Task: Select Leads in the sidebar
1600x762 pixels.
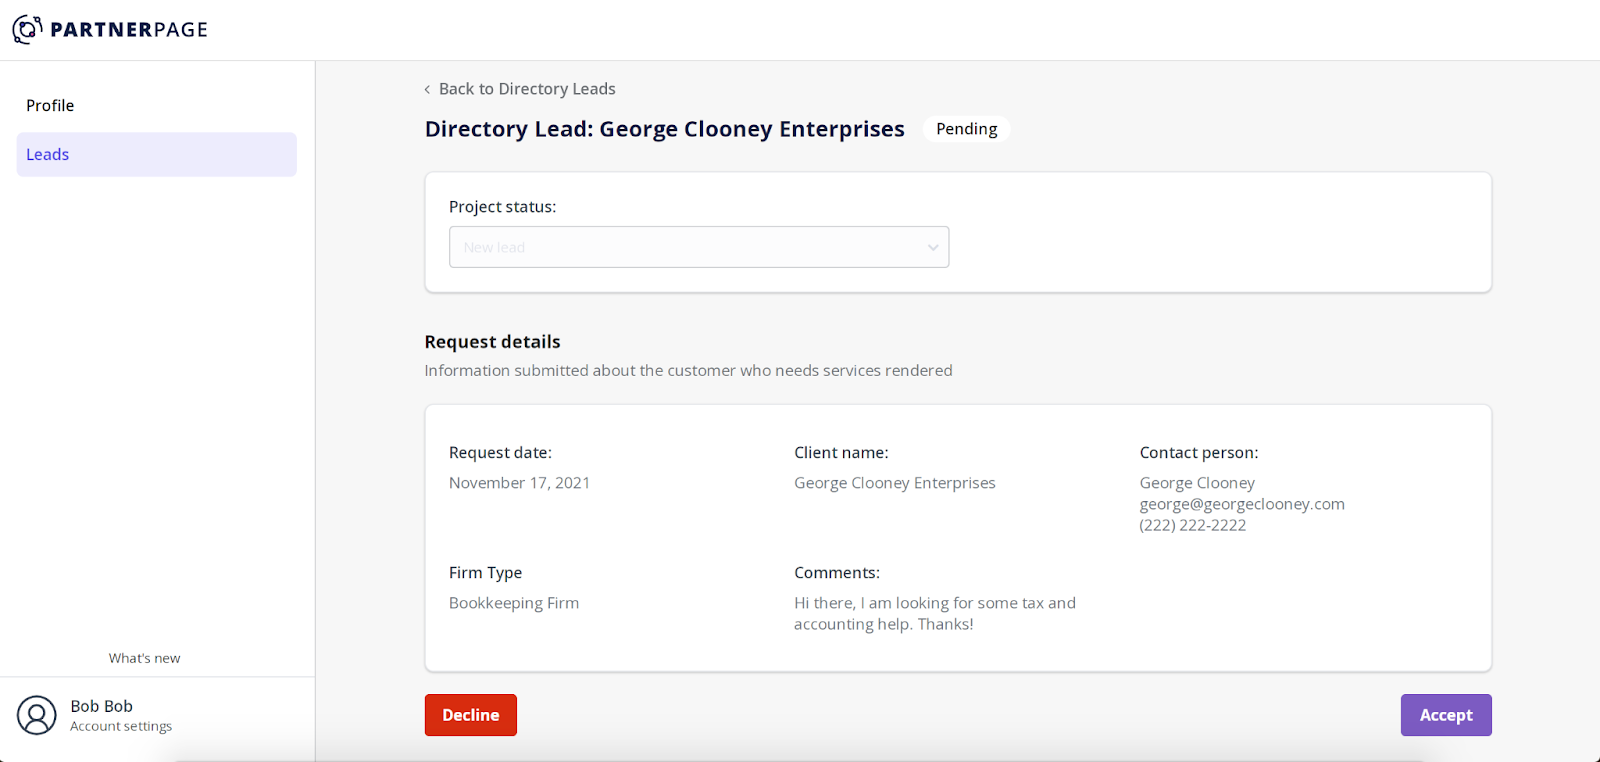Action: point(48,155)
